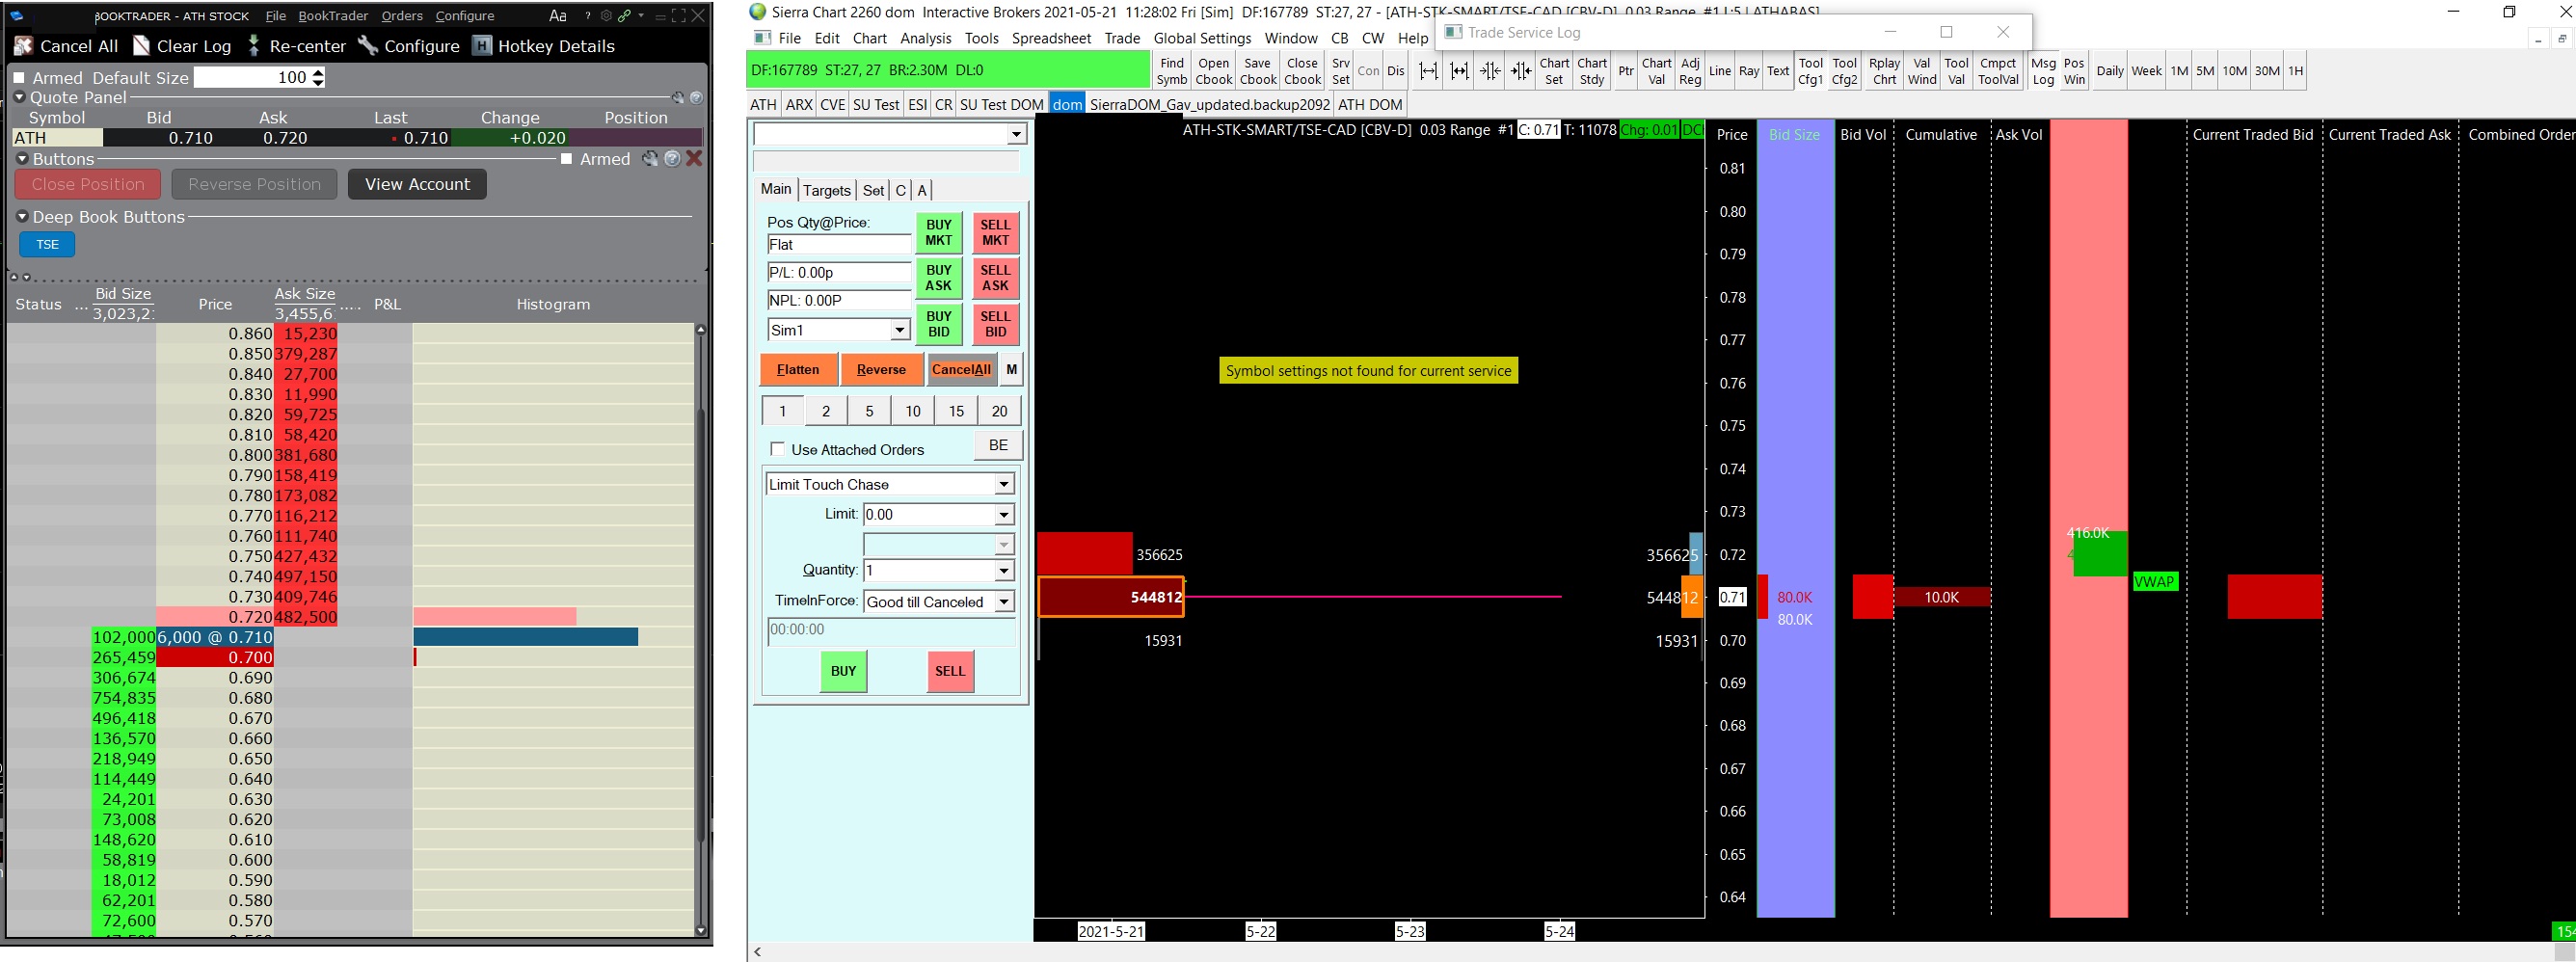
Task: Click the Hotkey Details H icon
Action: coord(482,46)
